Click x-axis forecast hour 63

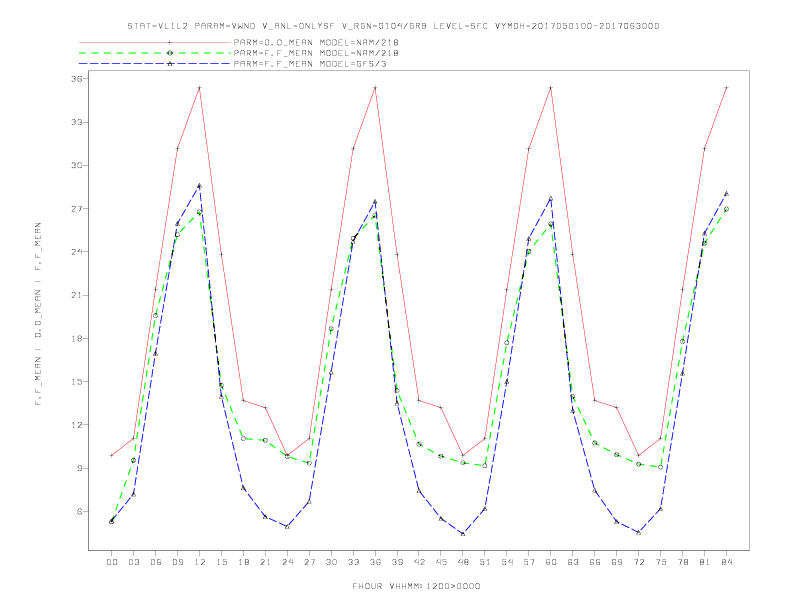(x=573, y=562)
